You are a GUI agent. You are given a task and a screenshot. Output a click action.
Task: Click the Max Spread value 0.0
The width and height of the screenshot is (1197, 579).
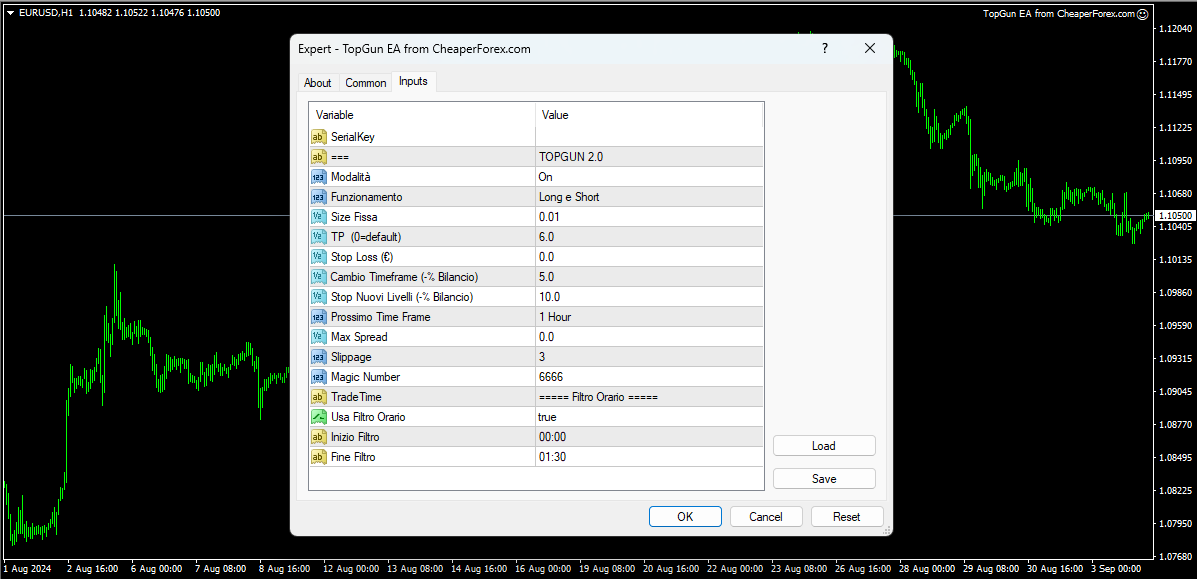pos(649,337)
